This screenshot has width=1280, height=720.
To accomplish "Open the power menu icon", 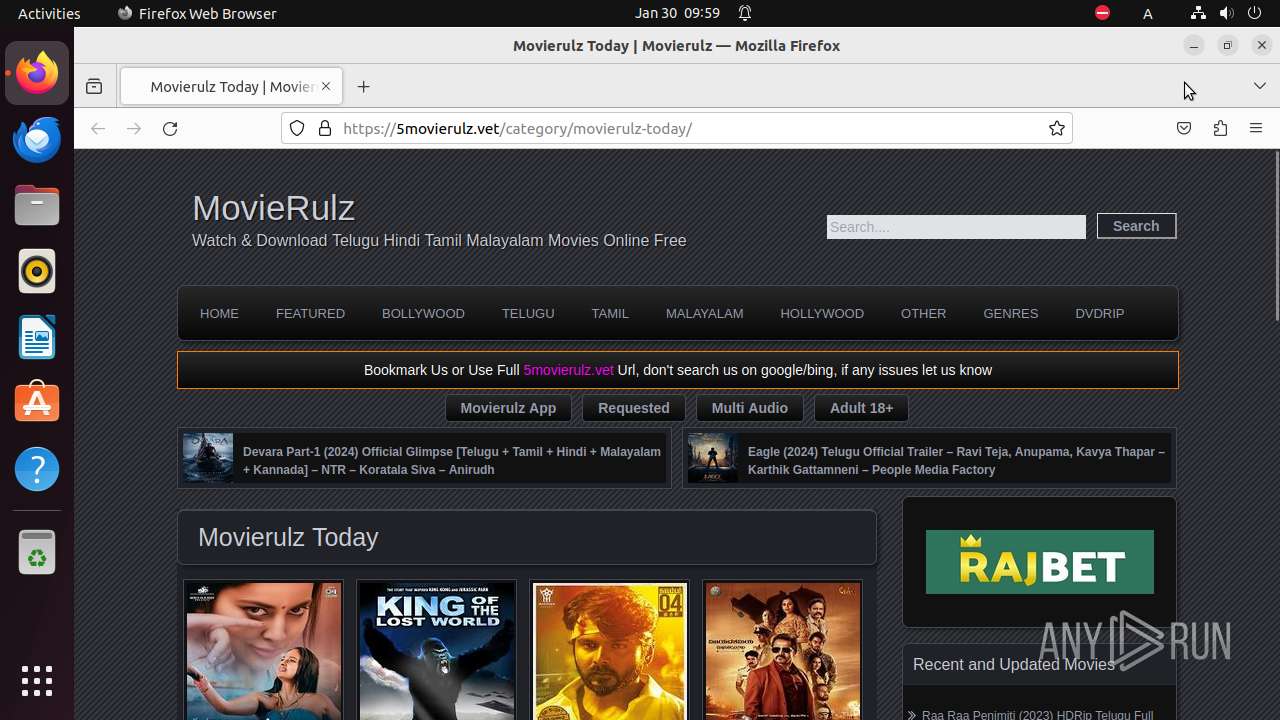I will click(x=1256, y=13).
